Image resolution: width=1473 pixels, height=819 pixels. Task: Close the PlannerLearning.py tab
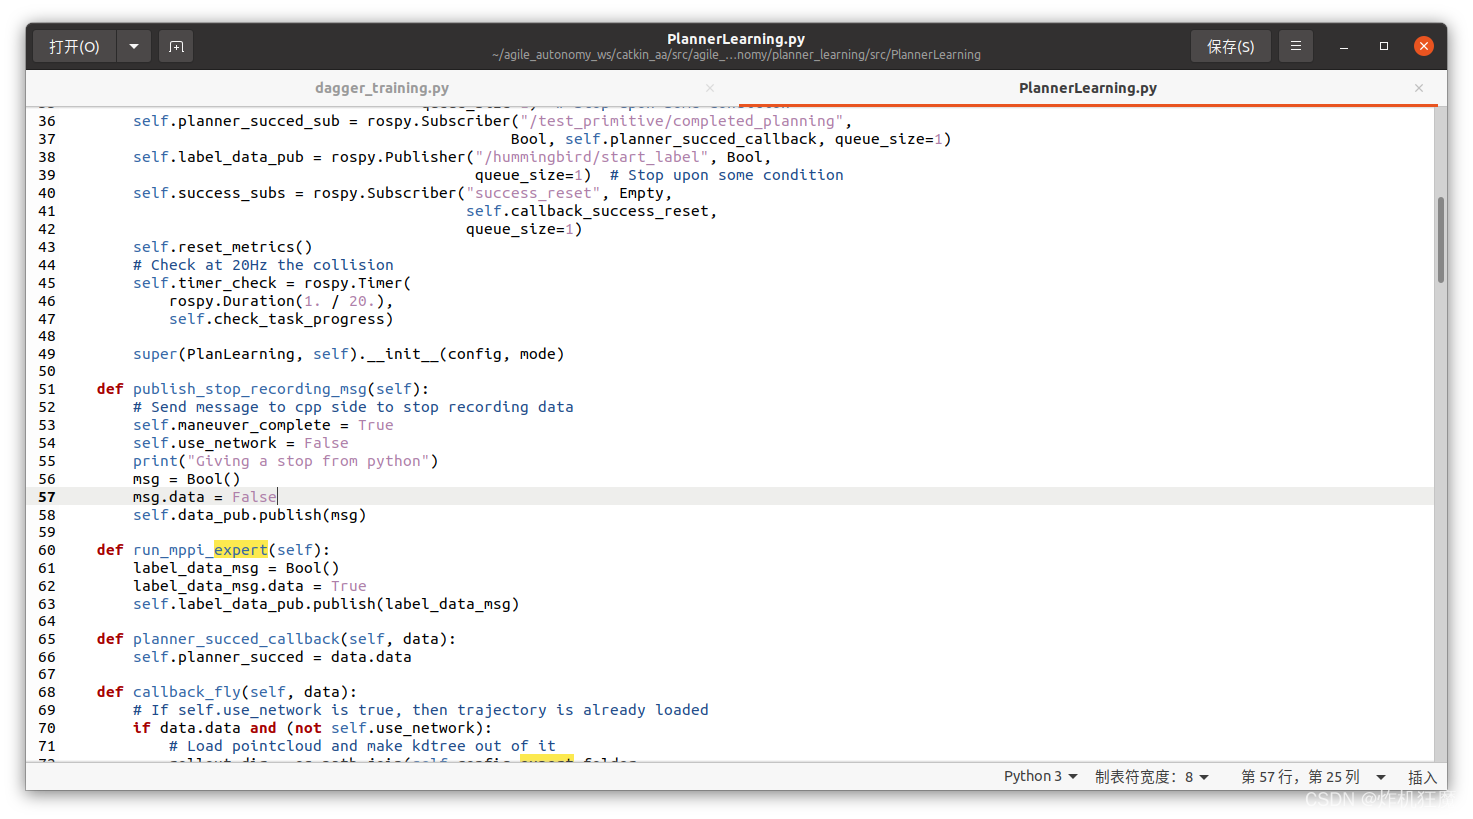pyautogui.click(x=1418, y=88)
